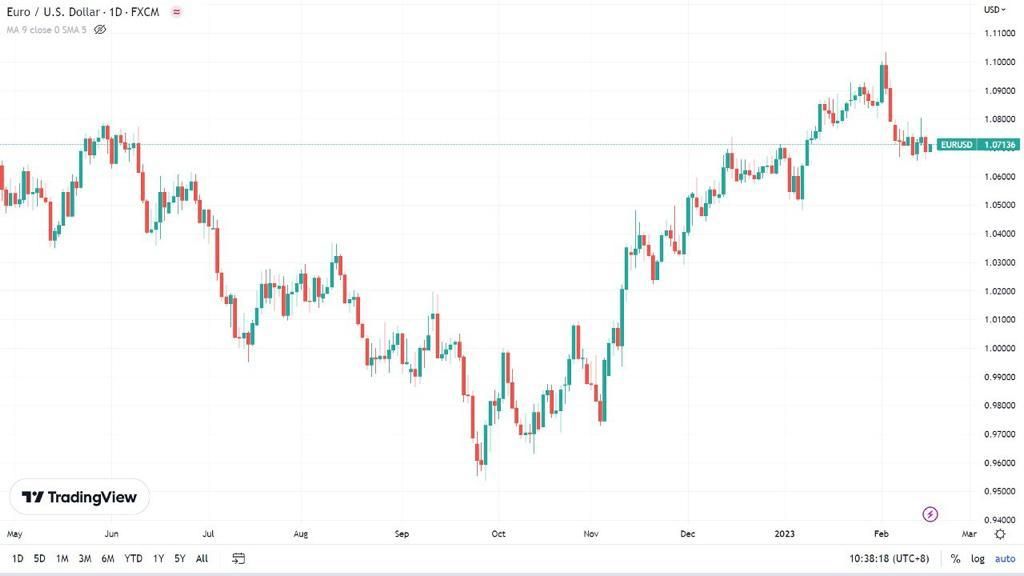Click the red market status icon beside FXCM

point(176,12)
